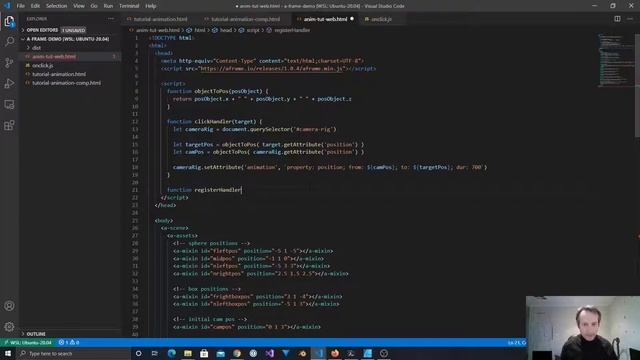This screenshot has width=640, height=360.
Task: Click the clickHandler function name on line 12
Action: 213,122
